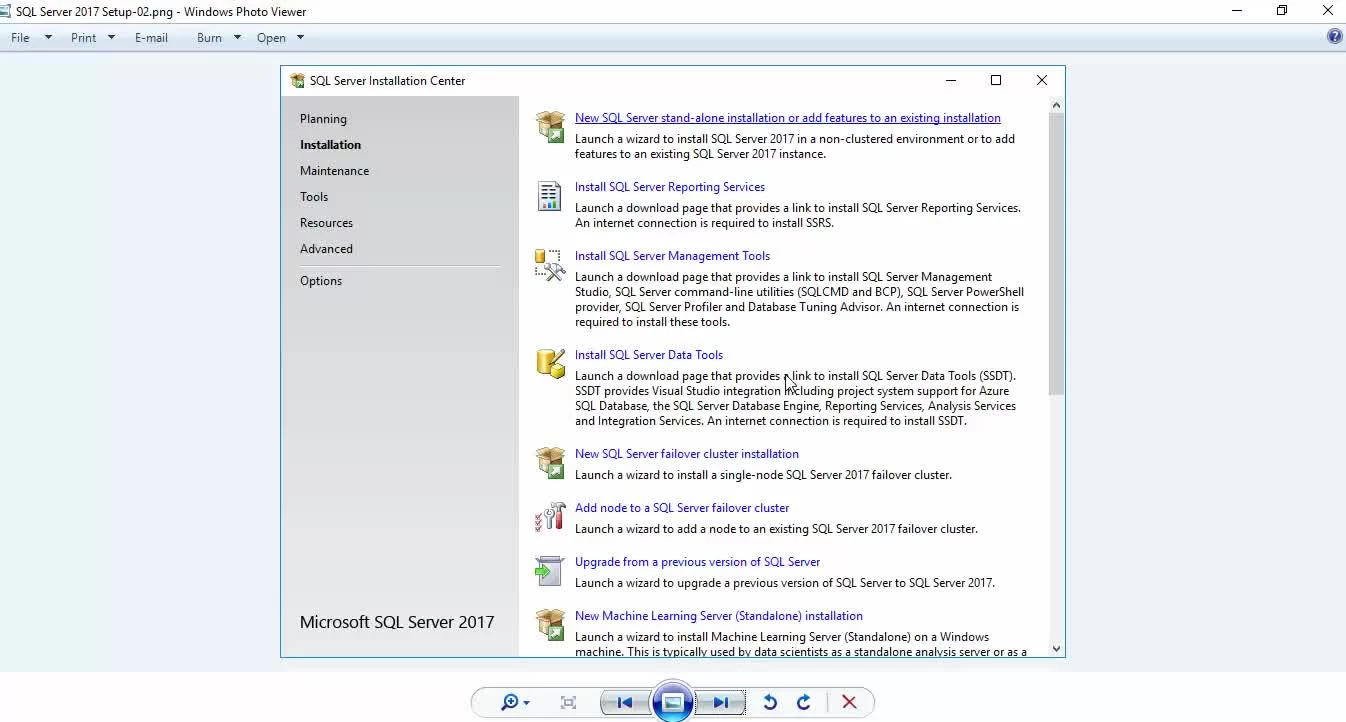Restore down the Windows Photo Viewer window
Screen dimensions: 1346x722
(1282, 11)
